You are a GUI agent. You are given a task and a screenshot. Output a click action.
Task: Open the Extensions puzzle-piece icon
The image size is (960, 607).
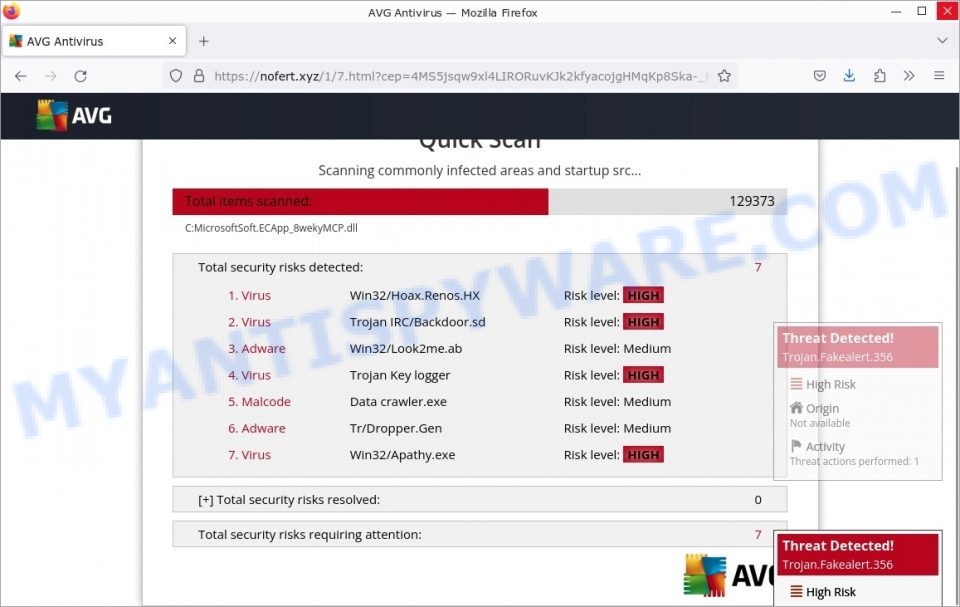[879, 75]
